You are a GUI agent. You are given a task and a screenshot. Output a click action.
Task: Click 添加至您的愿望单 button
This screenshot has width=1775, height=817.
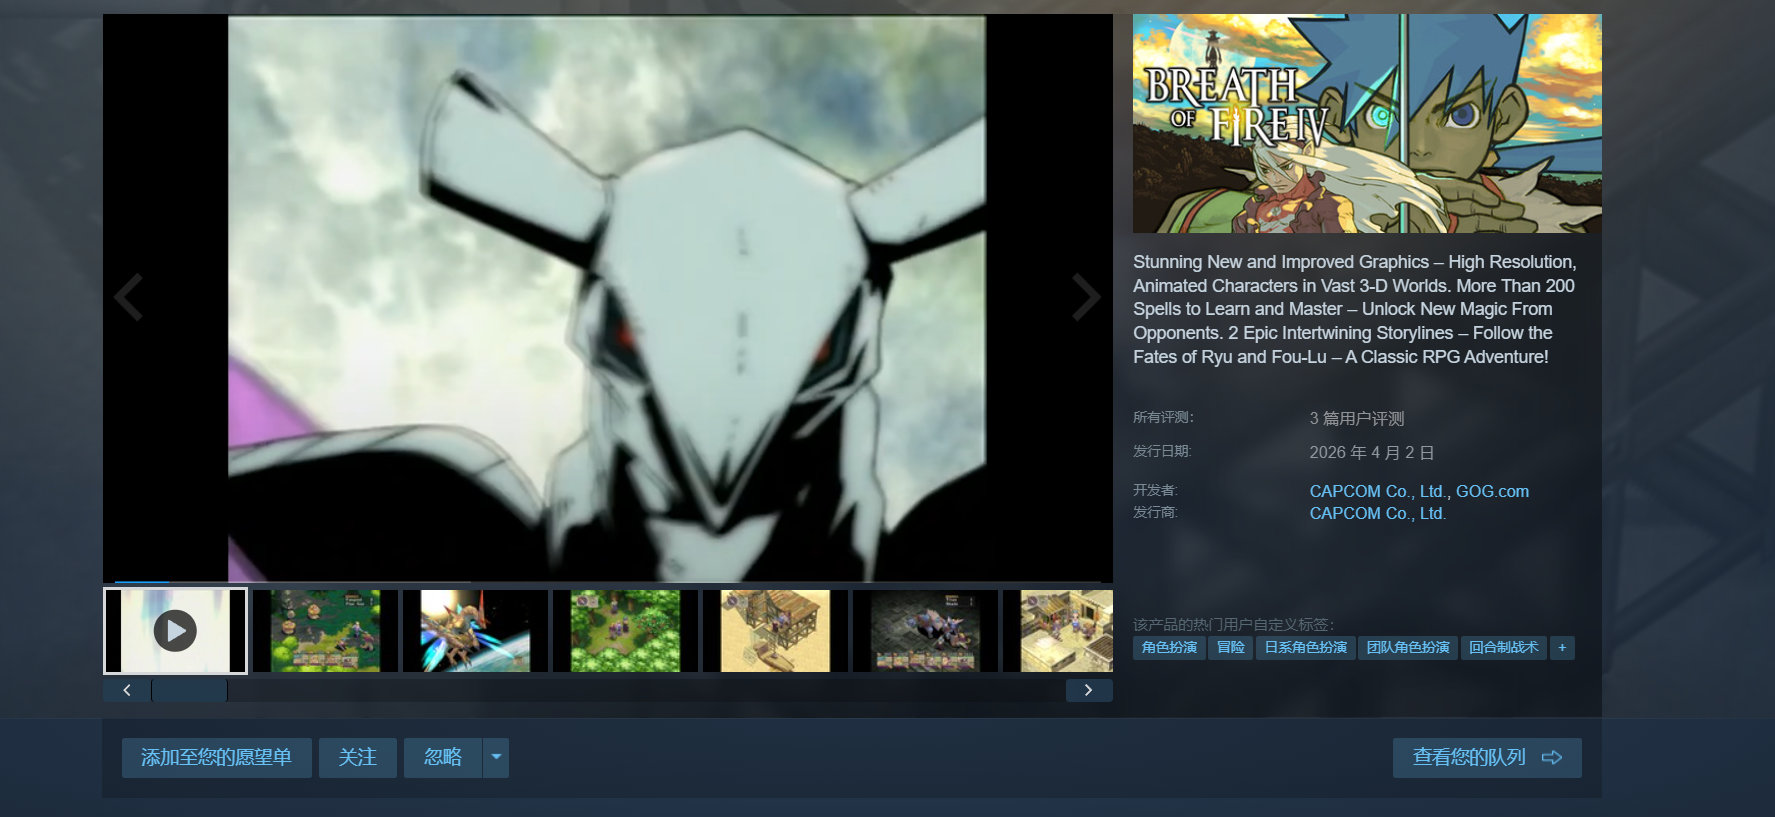coord(217,758)
